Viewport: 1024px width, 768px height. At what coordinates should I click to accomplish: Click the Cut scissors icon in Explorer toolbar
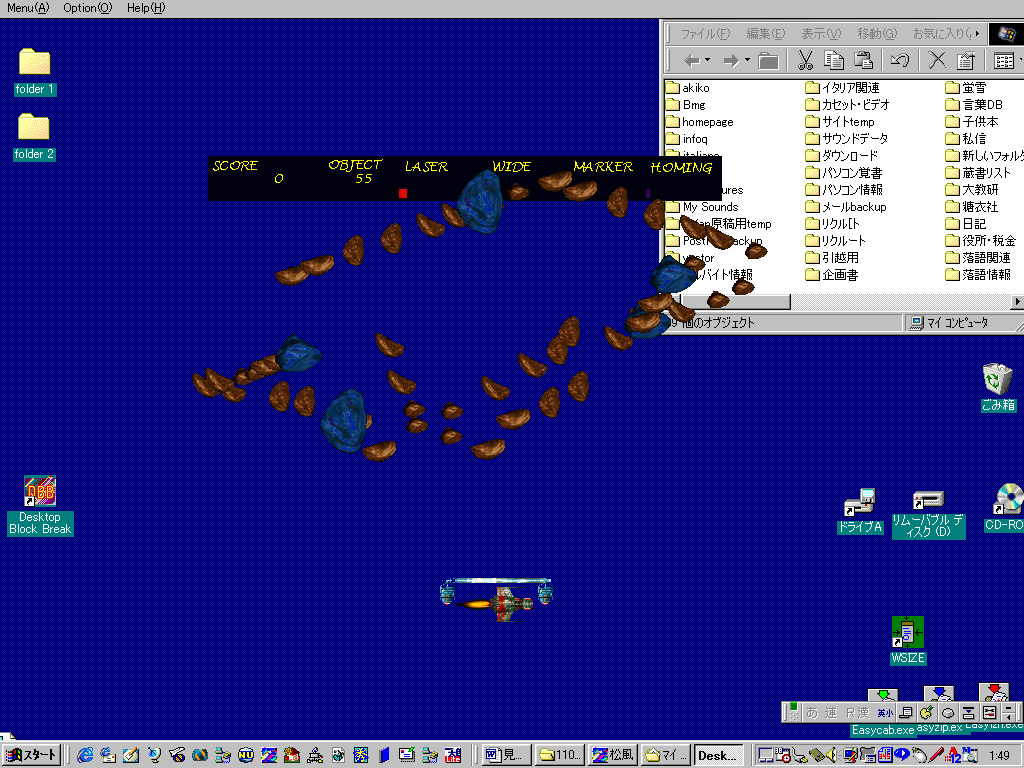805,61
